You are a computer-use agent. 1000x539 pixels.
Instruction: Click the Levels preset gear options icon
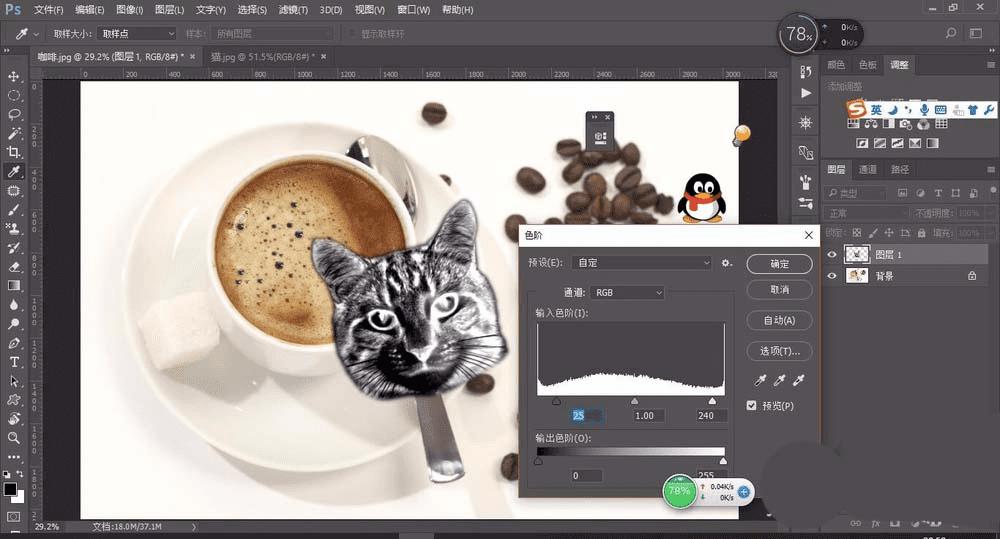[726, 263]
